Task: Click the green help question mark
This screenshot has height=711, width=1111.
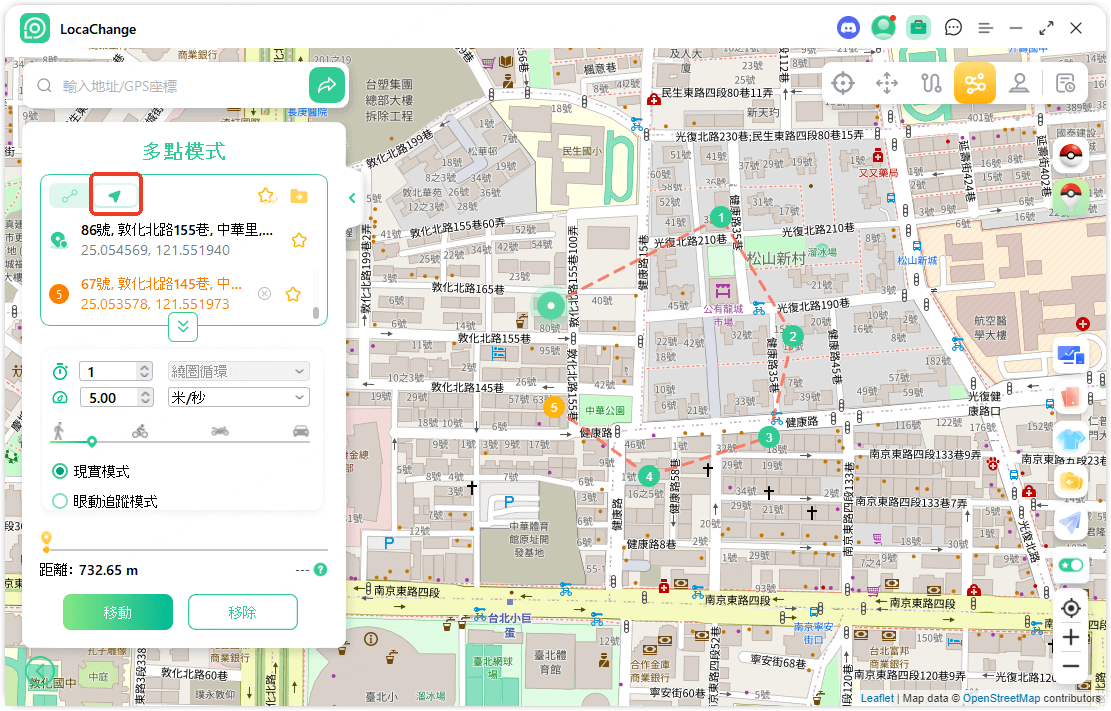Action: 320,569
